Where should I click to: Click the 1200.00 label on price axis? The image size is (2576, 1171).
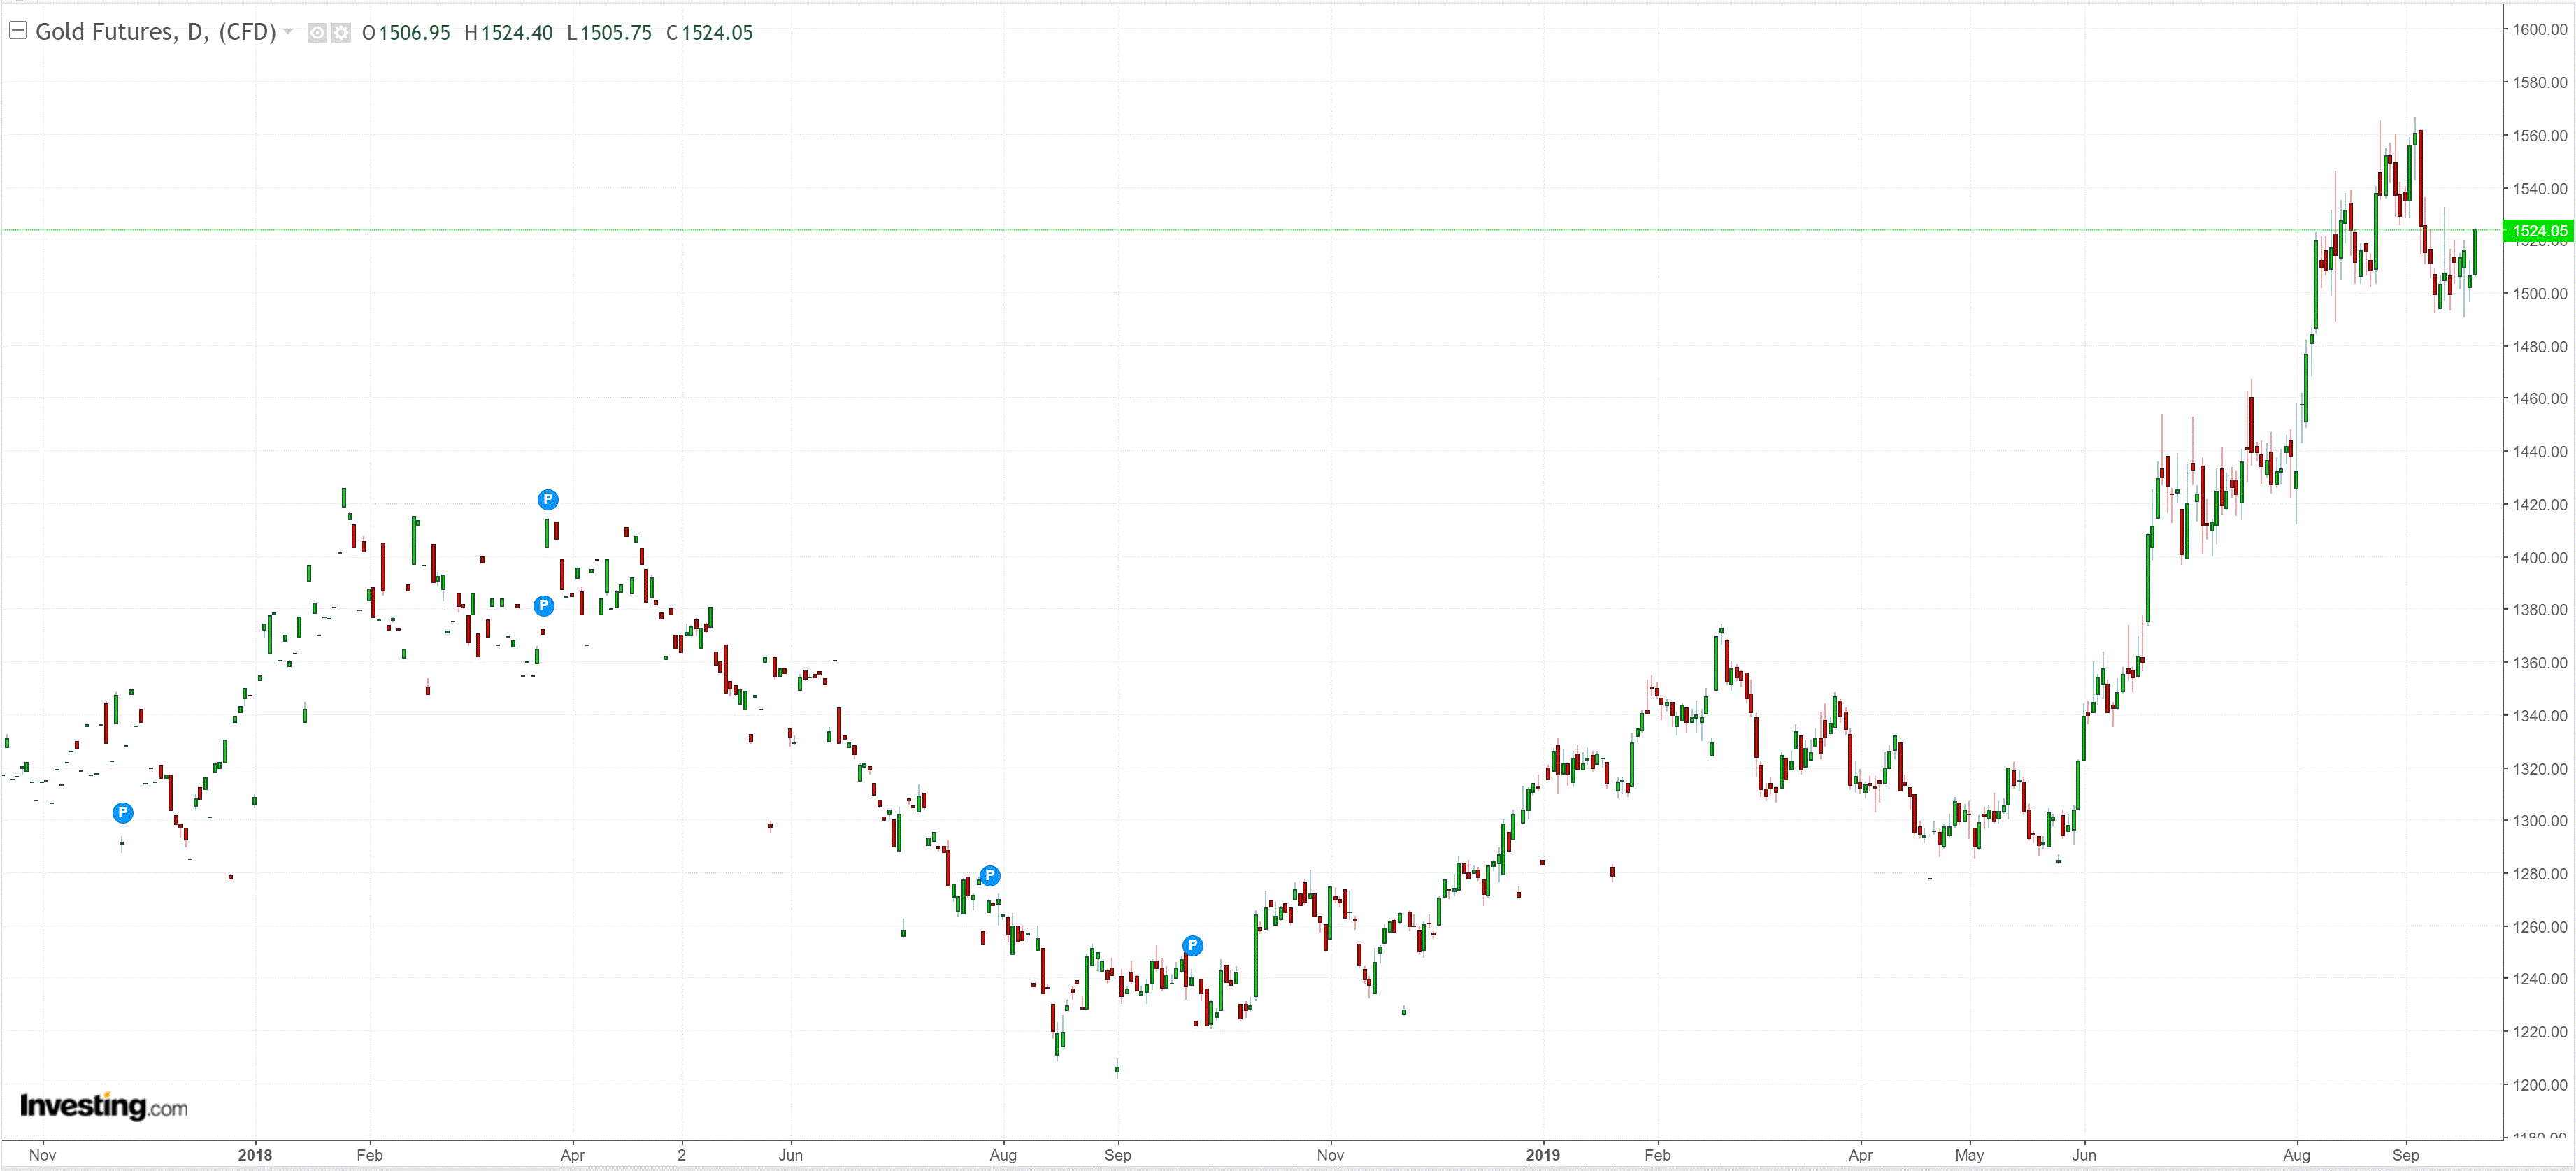coord(2539,1084)
